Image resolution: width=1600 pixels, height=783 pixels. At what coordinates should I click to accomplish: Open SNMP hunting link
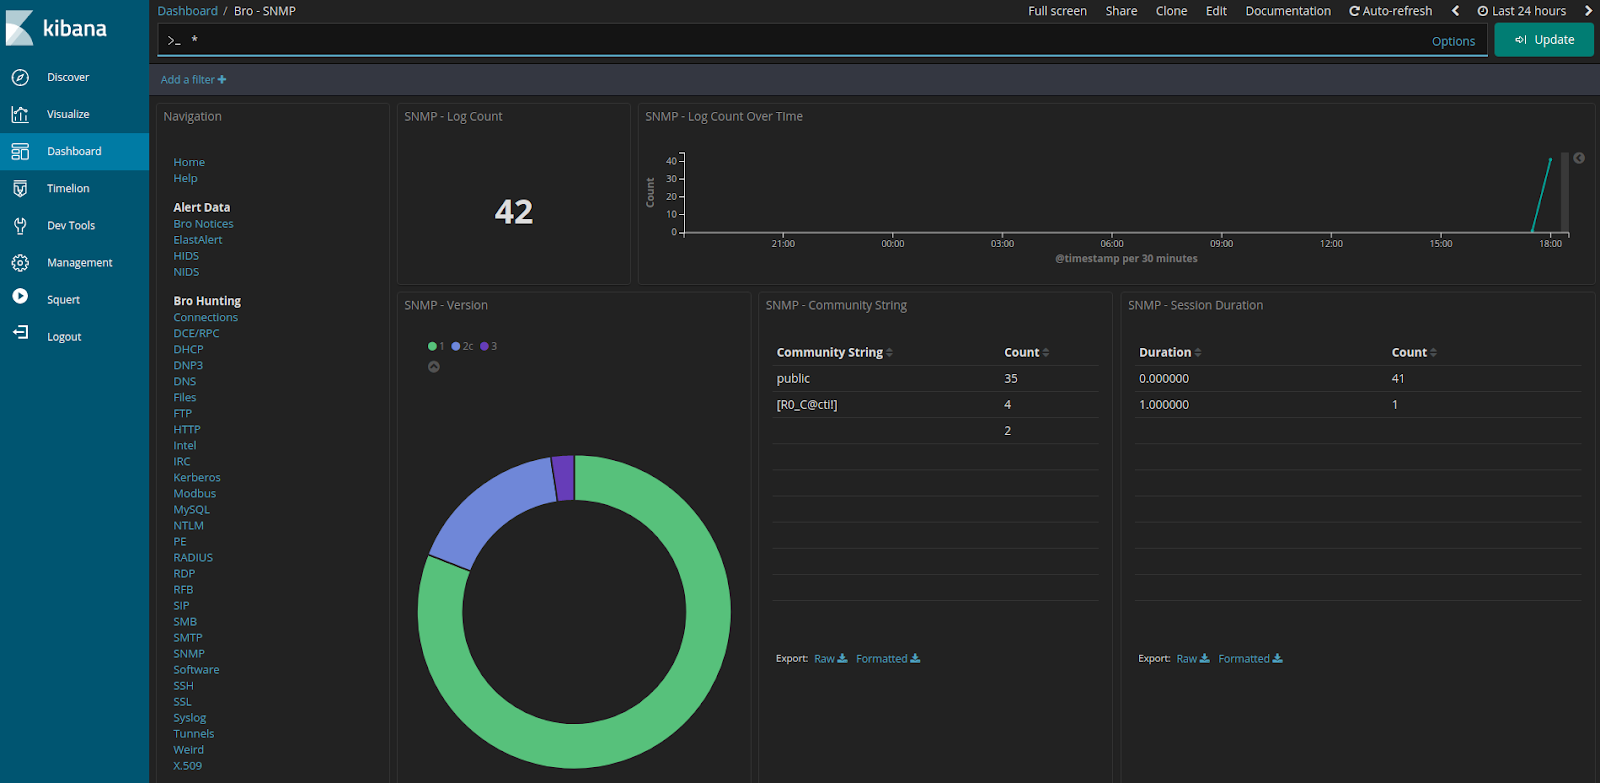pyautogui.click(x=189, y=654)
